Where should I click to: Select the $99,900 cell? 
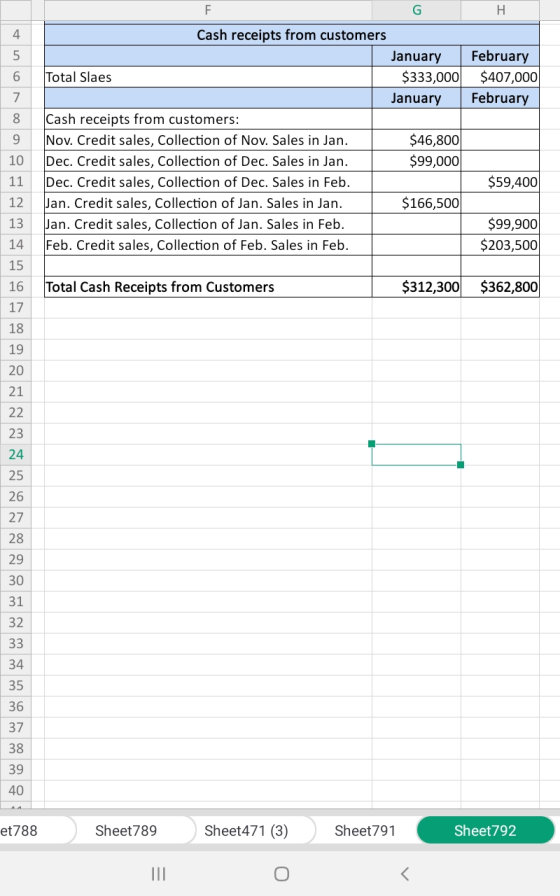[500, 224]
